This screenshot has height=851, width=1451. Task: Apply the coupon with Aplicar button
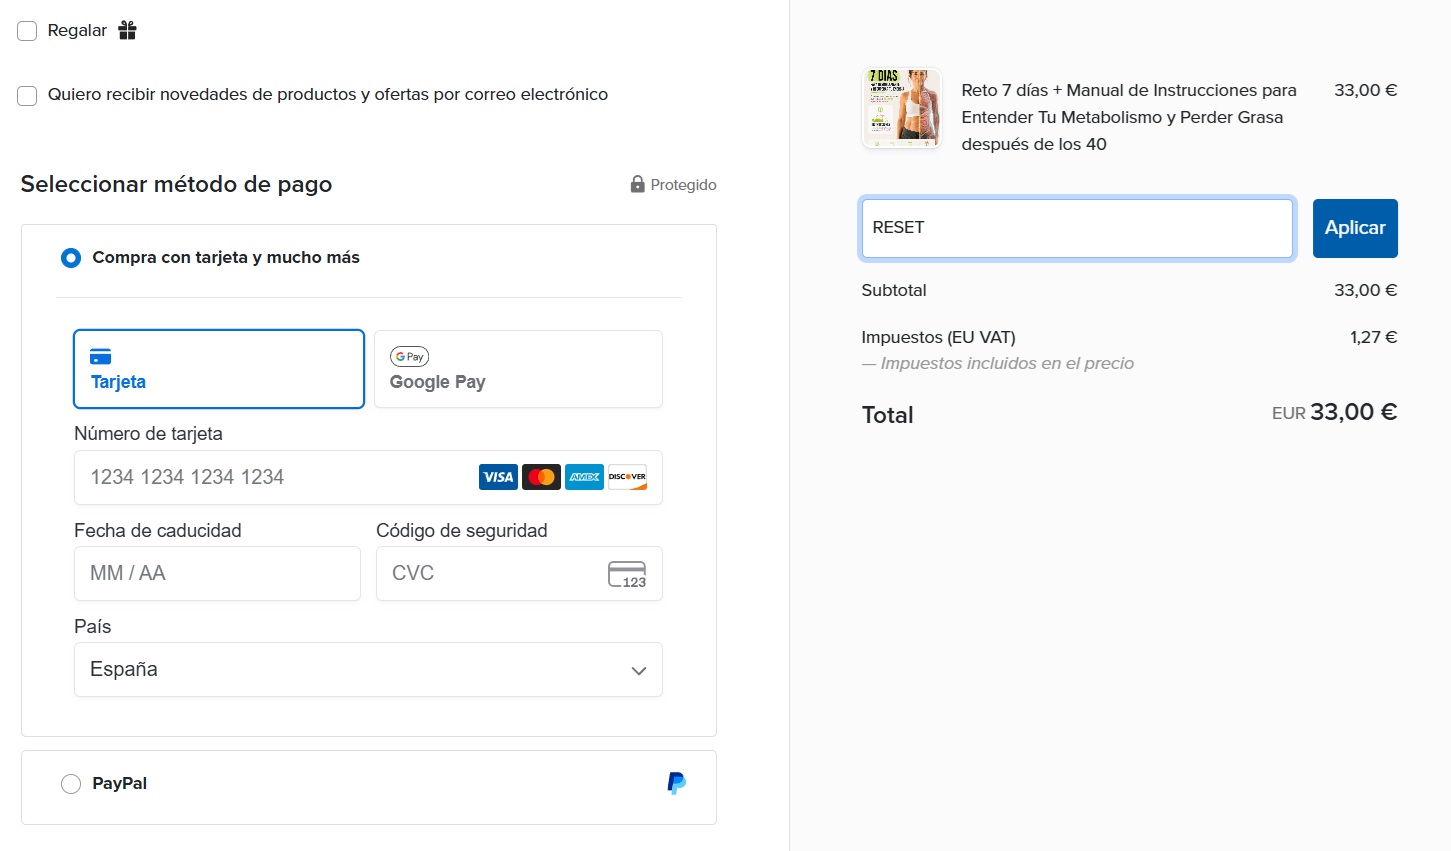(1355, 228)
